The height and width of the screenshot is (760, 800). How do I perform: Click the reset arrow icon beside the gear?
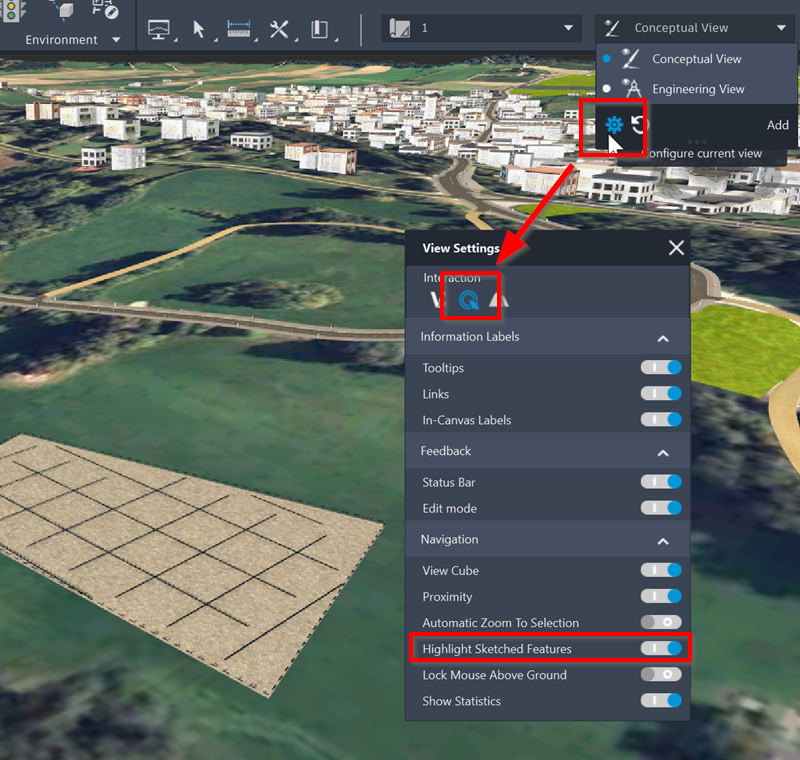pyautogui.click(x=640, y=125)
